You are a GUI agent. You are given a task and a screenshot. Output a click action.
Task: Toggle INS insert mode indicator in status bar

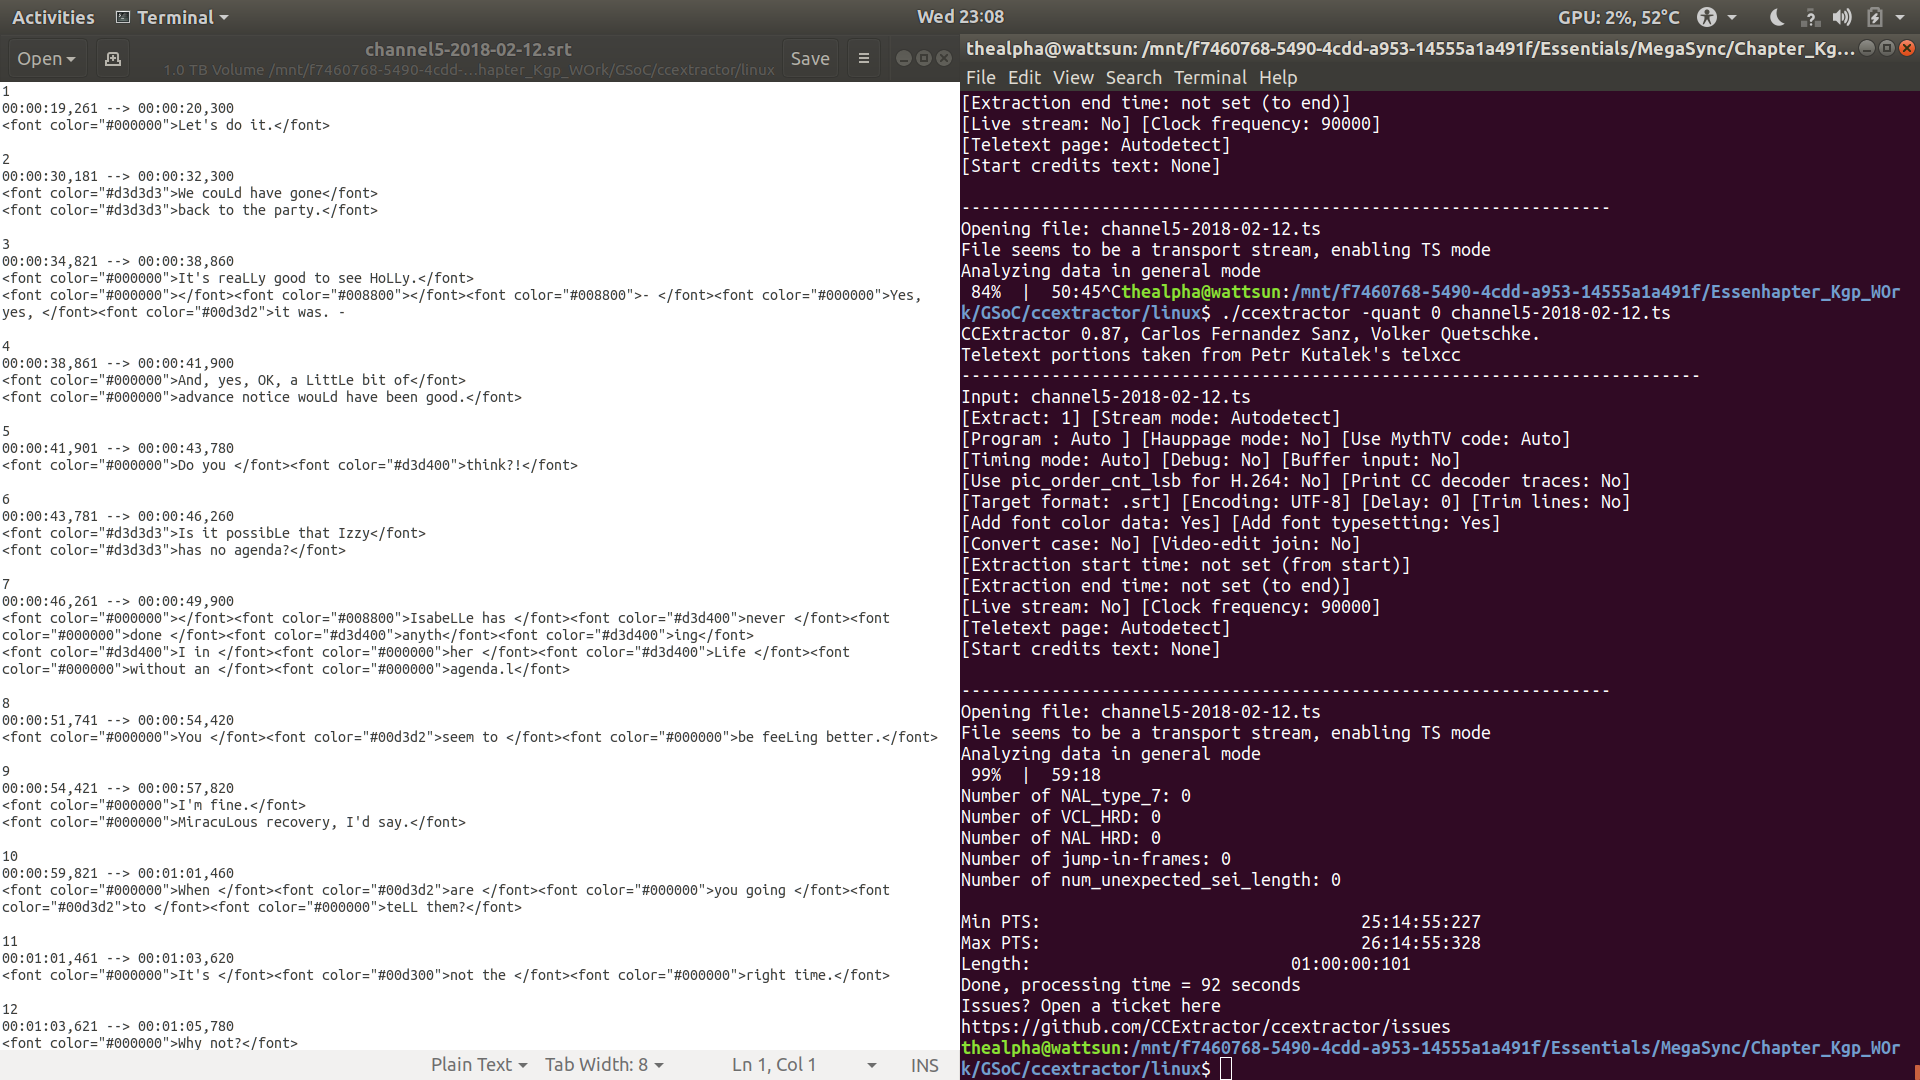(x=924, y=1065)
